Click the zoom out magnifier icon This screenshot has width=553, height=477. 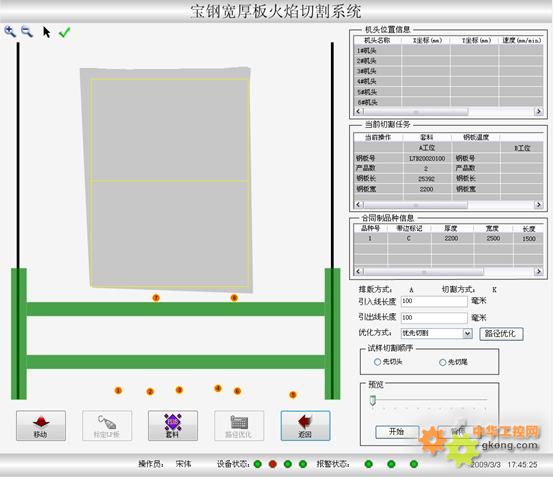[x=27, y=32]
